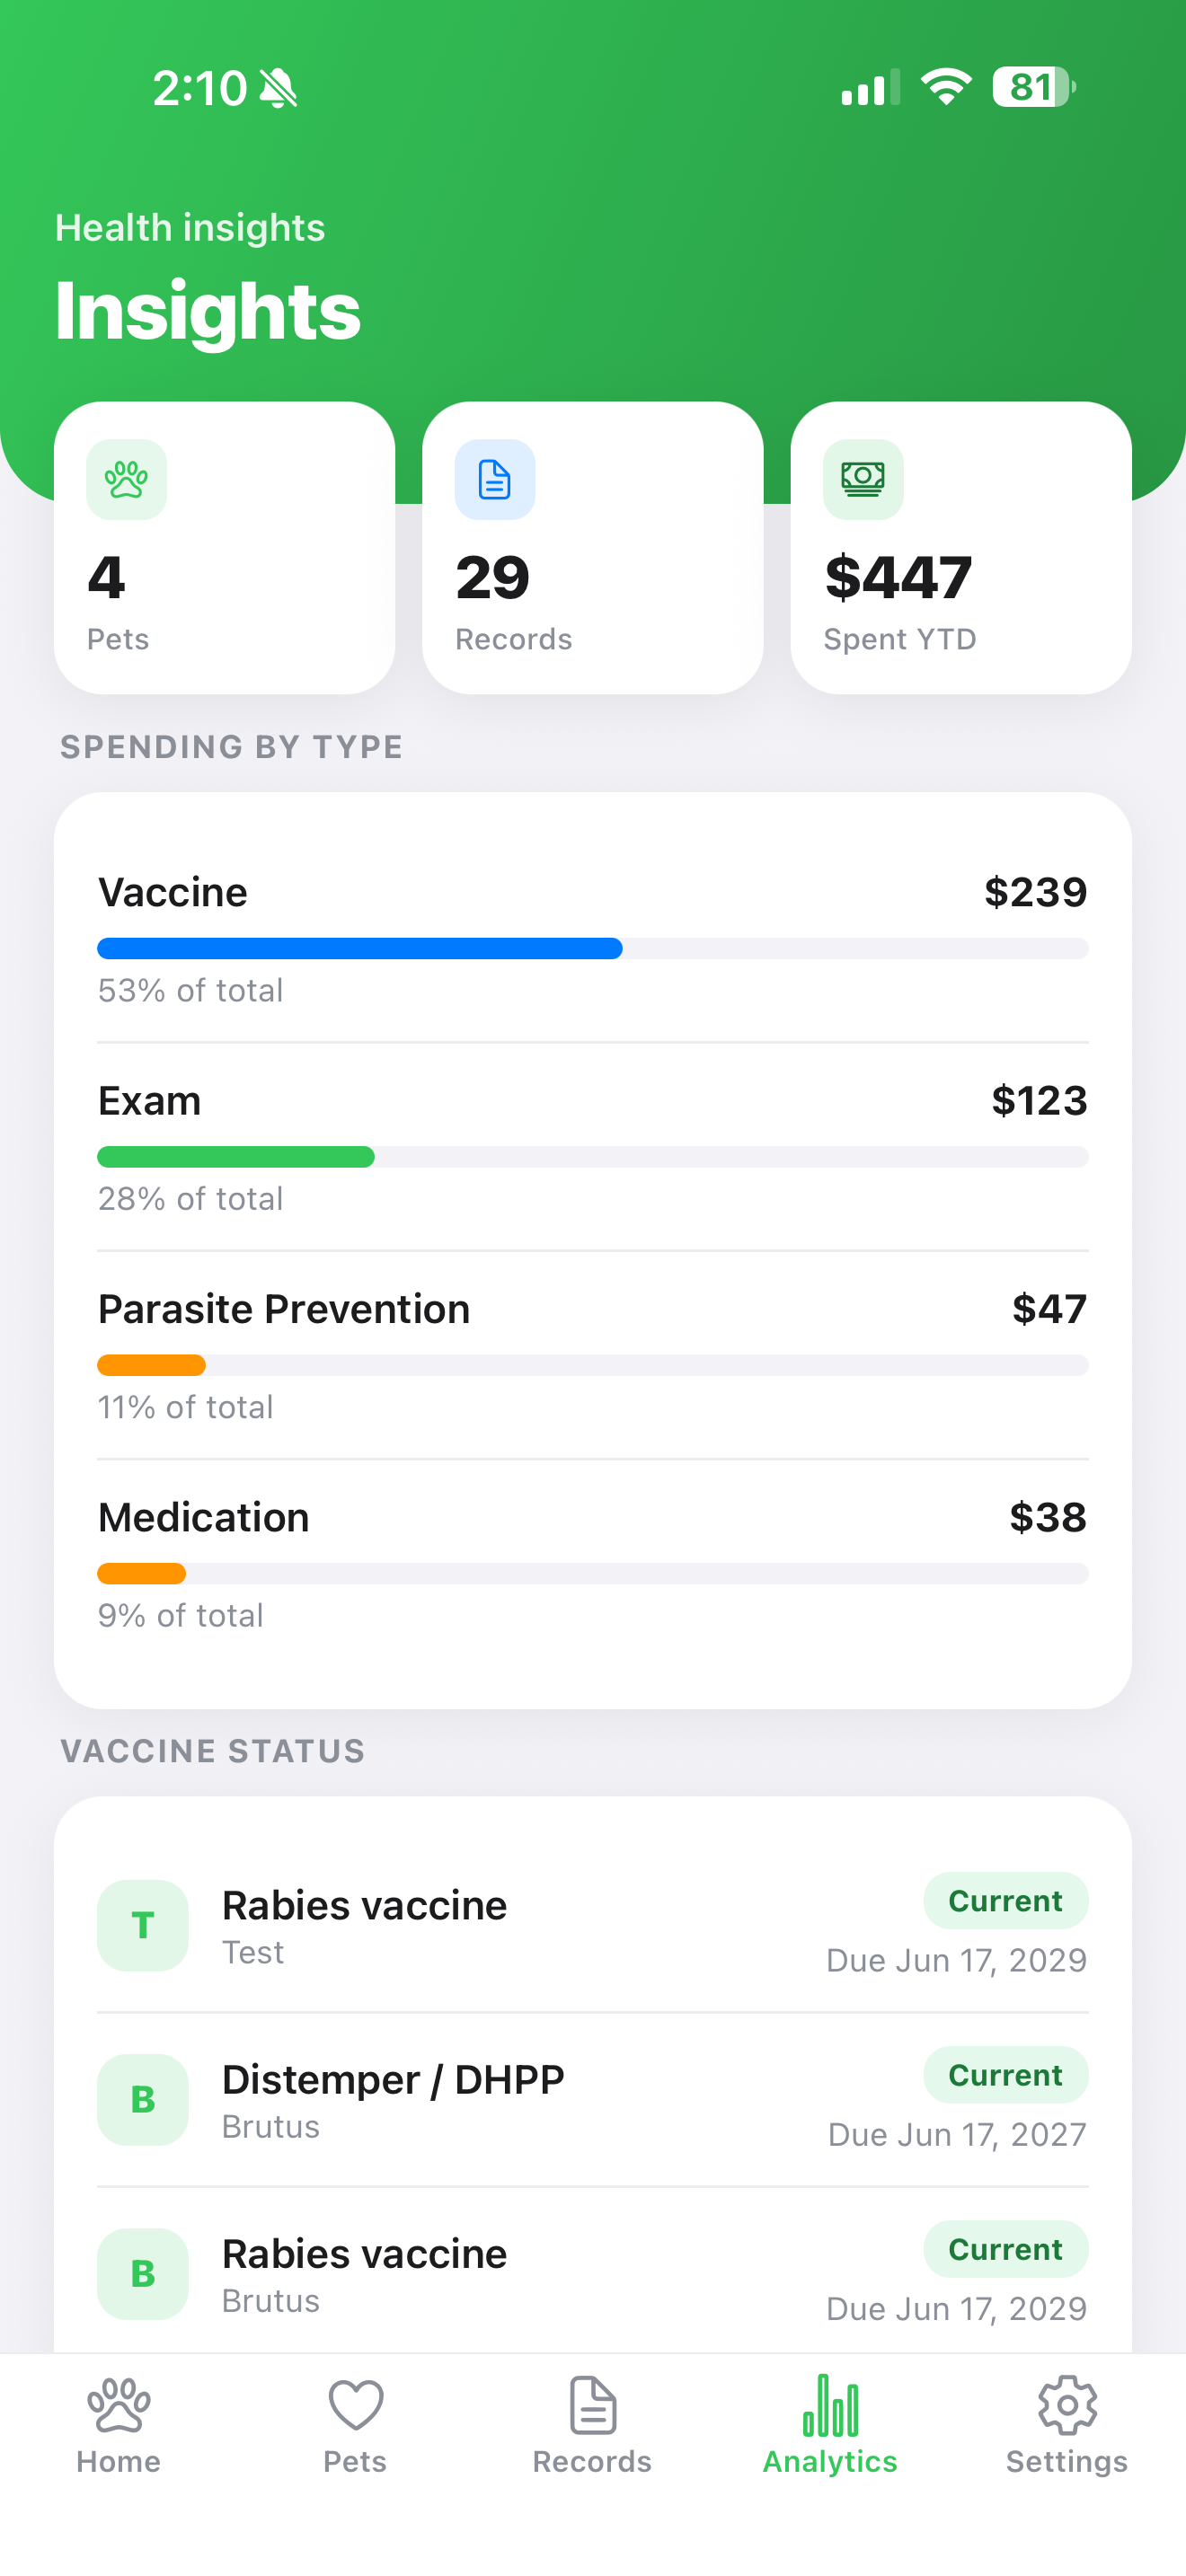Select the Parasite Prevention spending row

click(593, 1355)
